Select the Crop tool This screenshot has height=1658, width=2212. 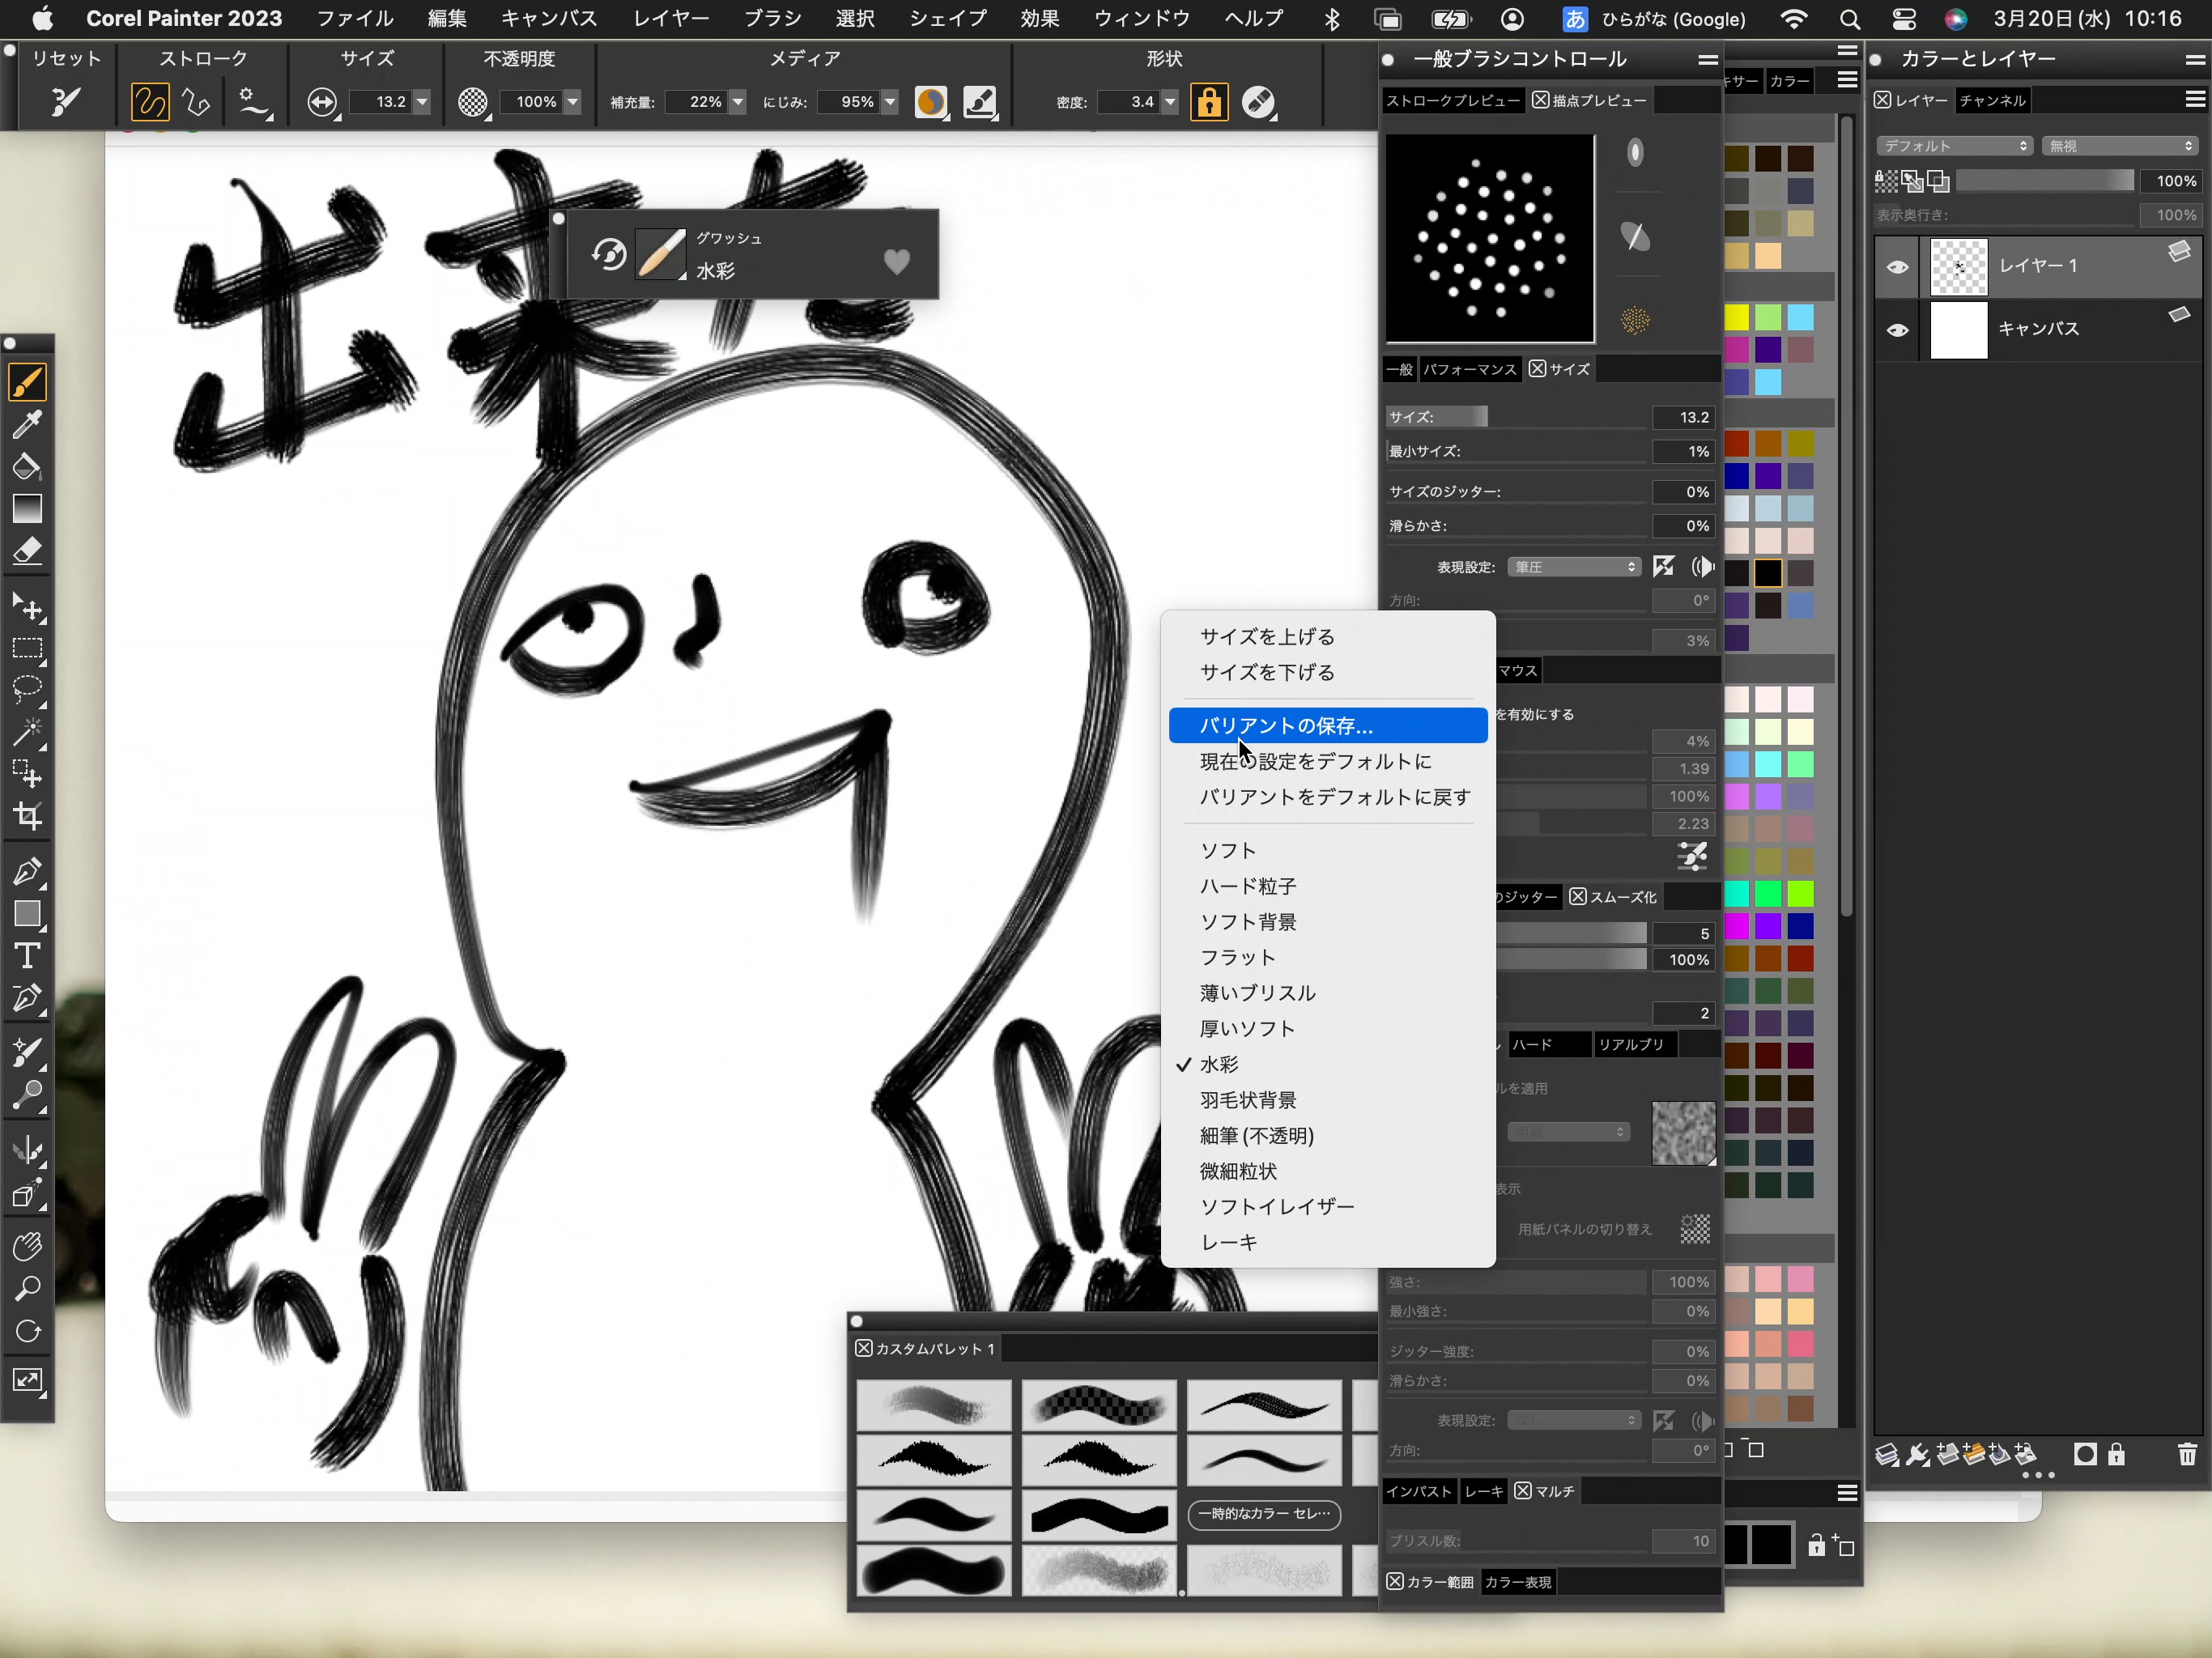pyautogui.click(x=27, y=816)
